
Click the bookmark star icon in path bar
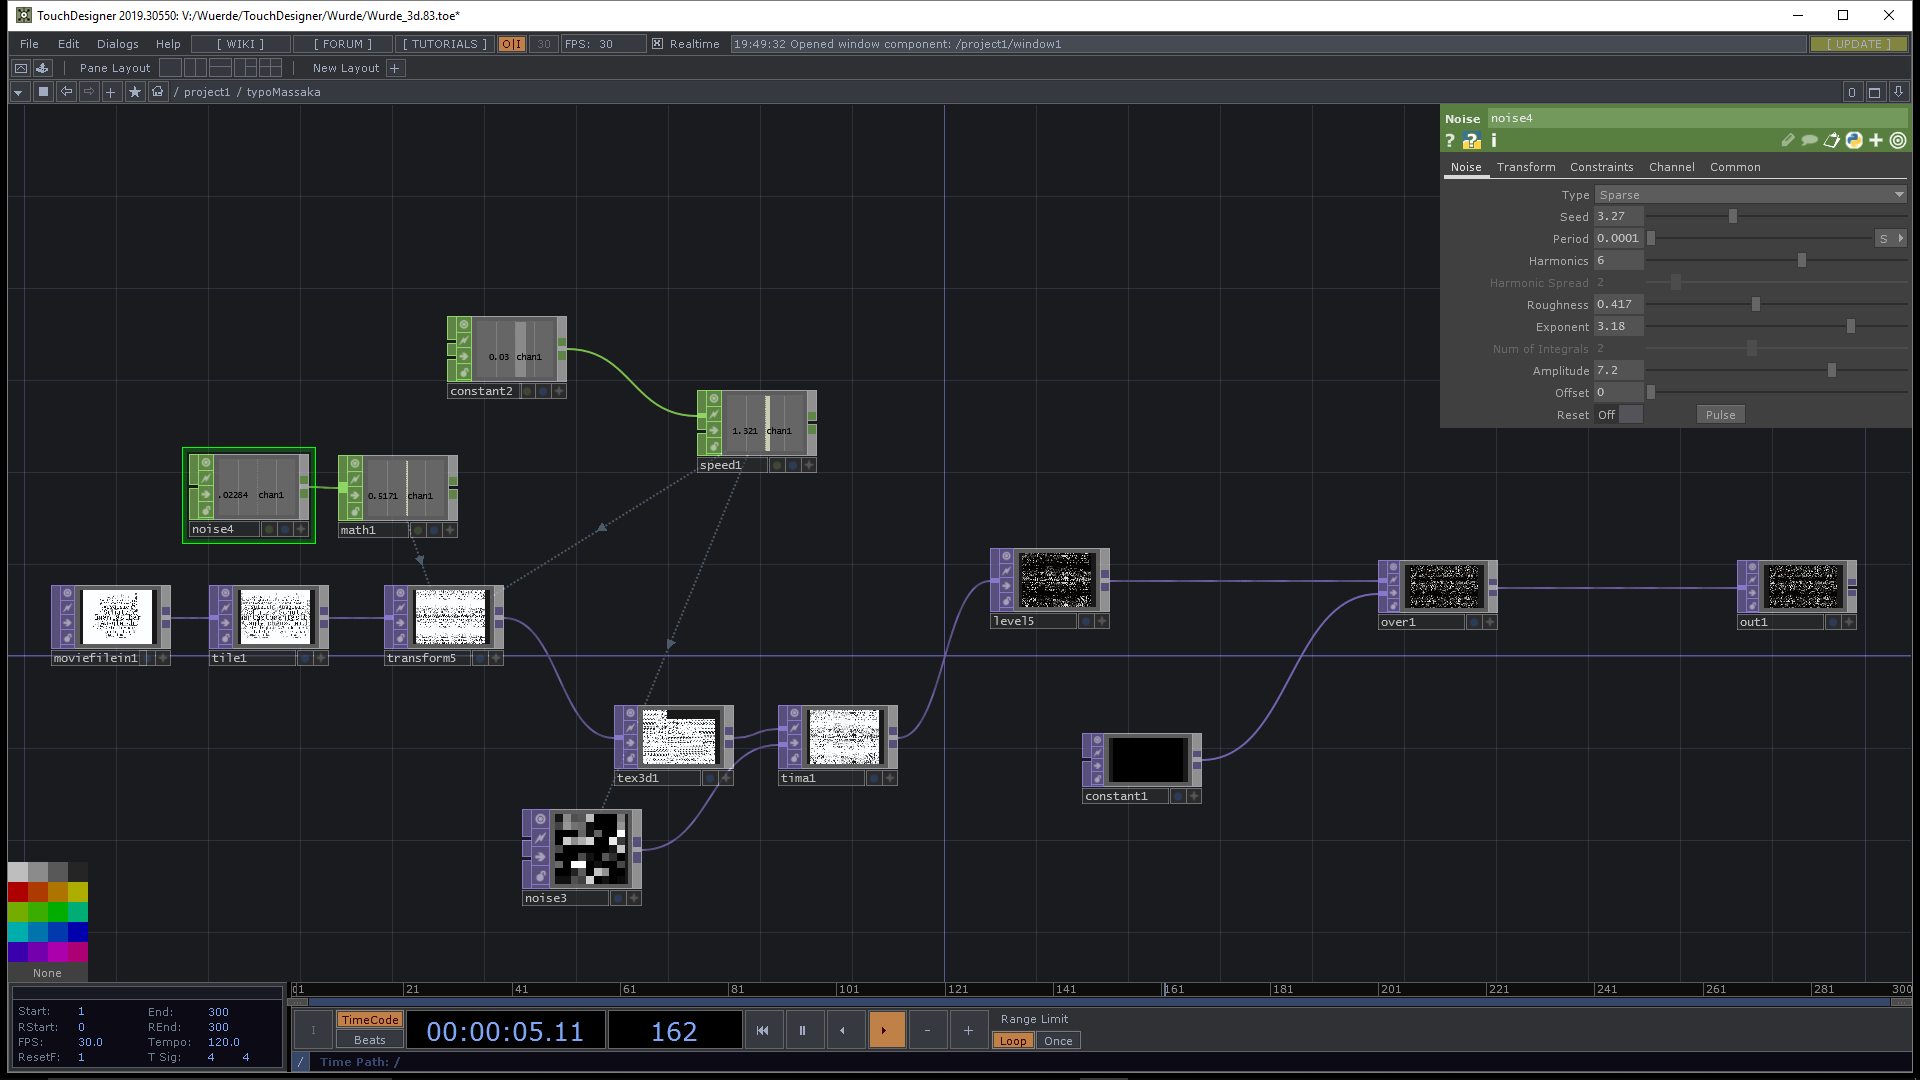pos(135,92)
